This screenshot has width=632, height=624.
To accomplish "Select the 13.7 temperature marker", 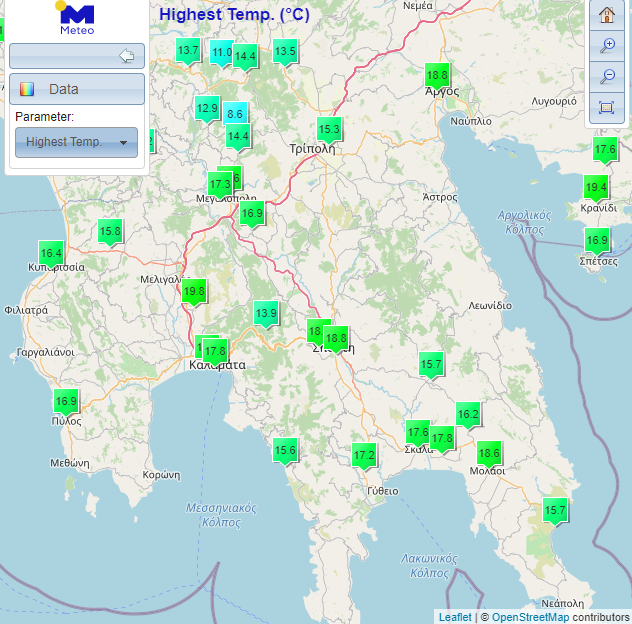I will point(188,52).
